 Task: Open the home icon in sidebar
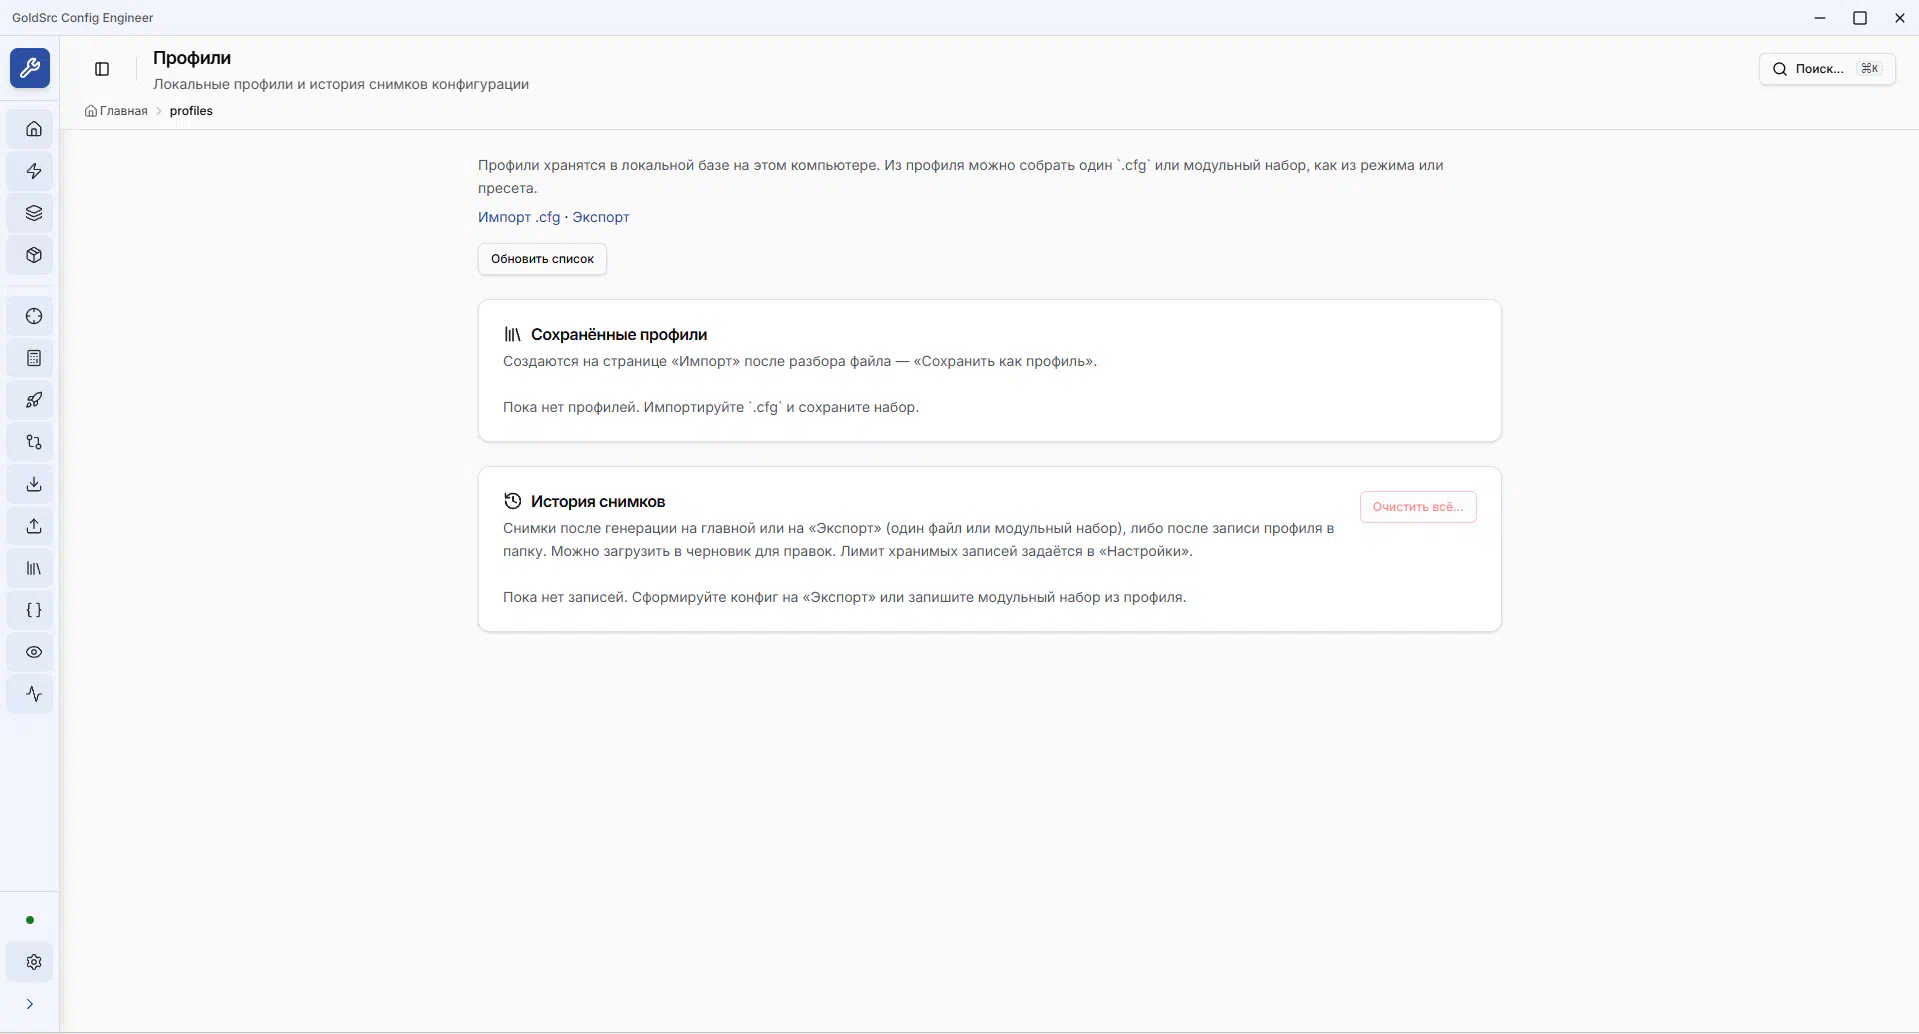point(34,129)
